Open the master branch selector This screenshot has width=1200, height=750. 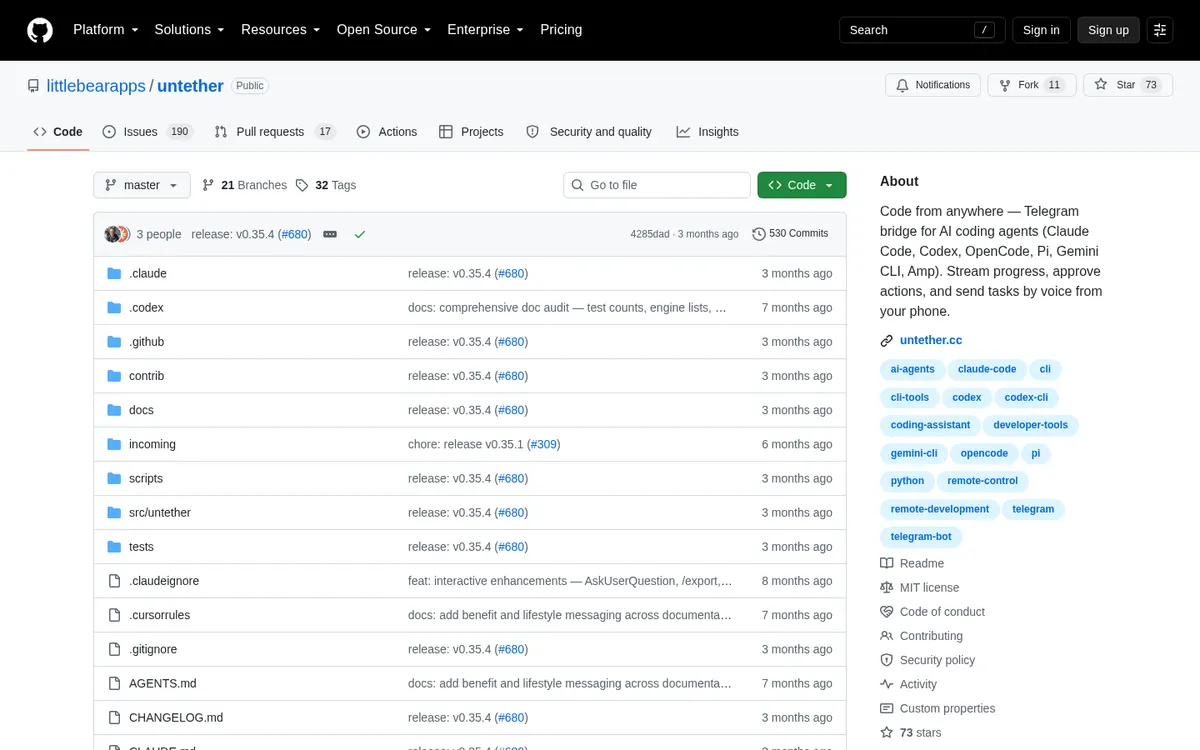(141, 185)
